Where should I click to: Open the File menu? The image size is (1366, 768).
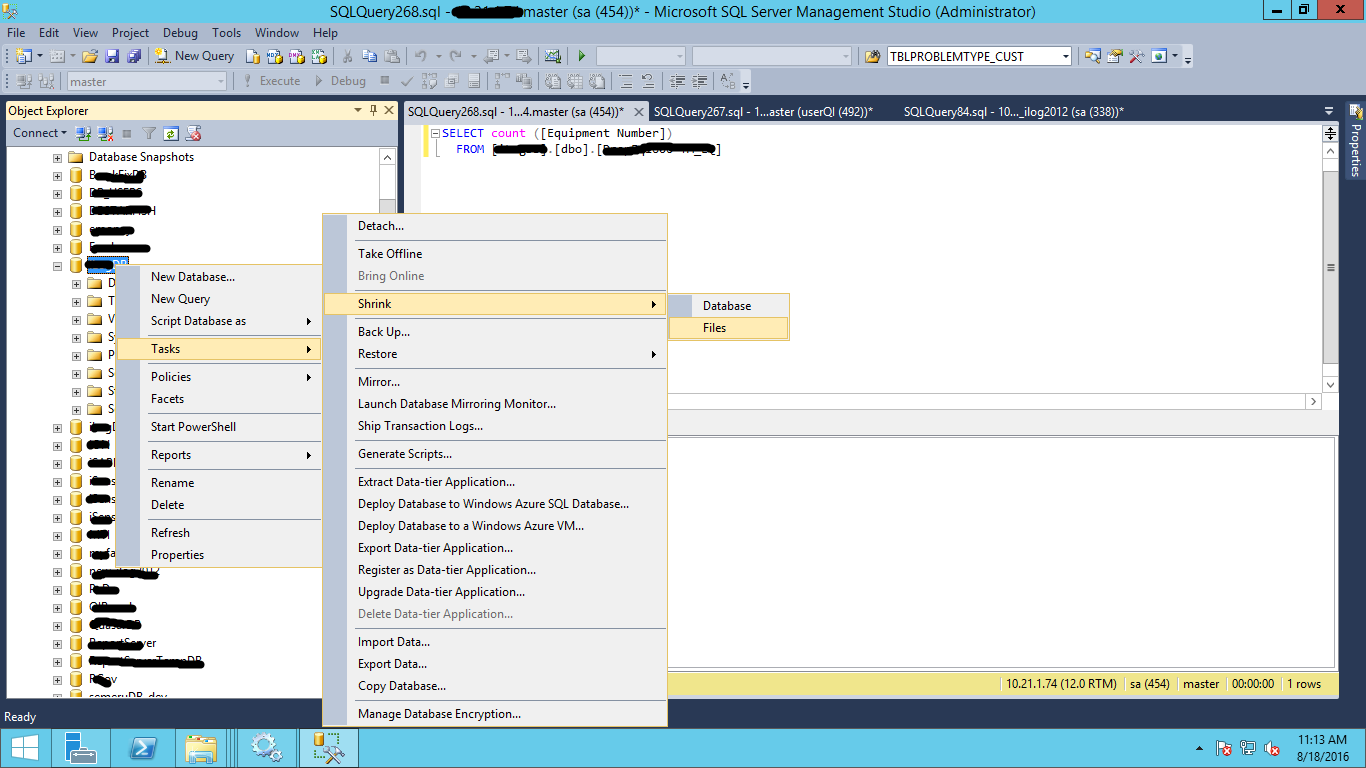16,33
